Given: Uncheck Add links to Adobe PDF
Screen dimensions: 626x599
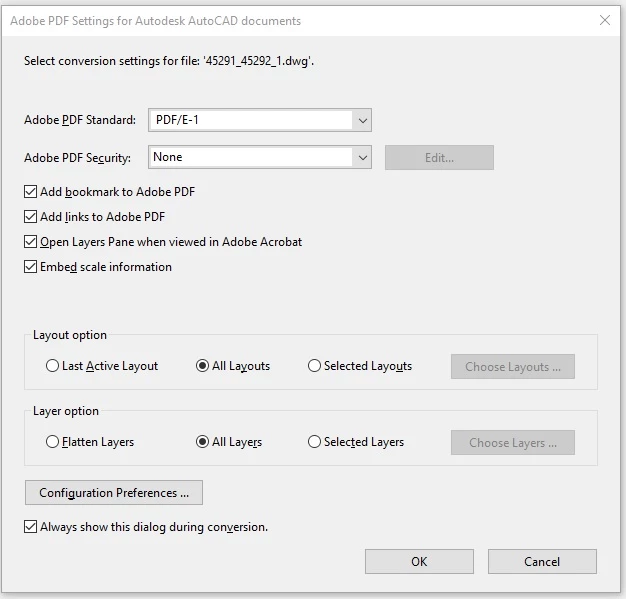Looking at the screenshot, I should click(30, 217).
